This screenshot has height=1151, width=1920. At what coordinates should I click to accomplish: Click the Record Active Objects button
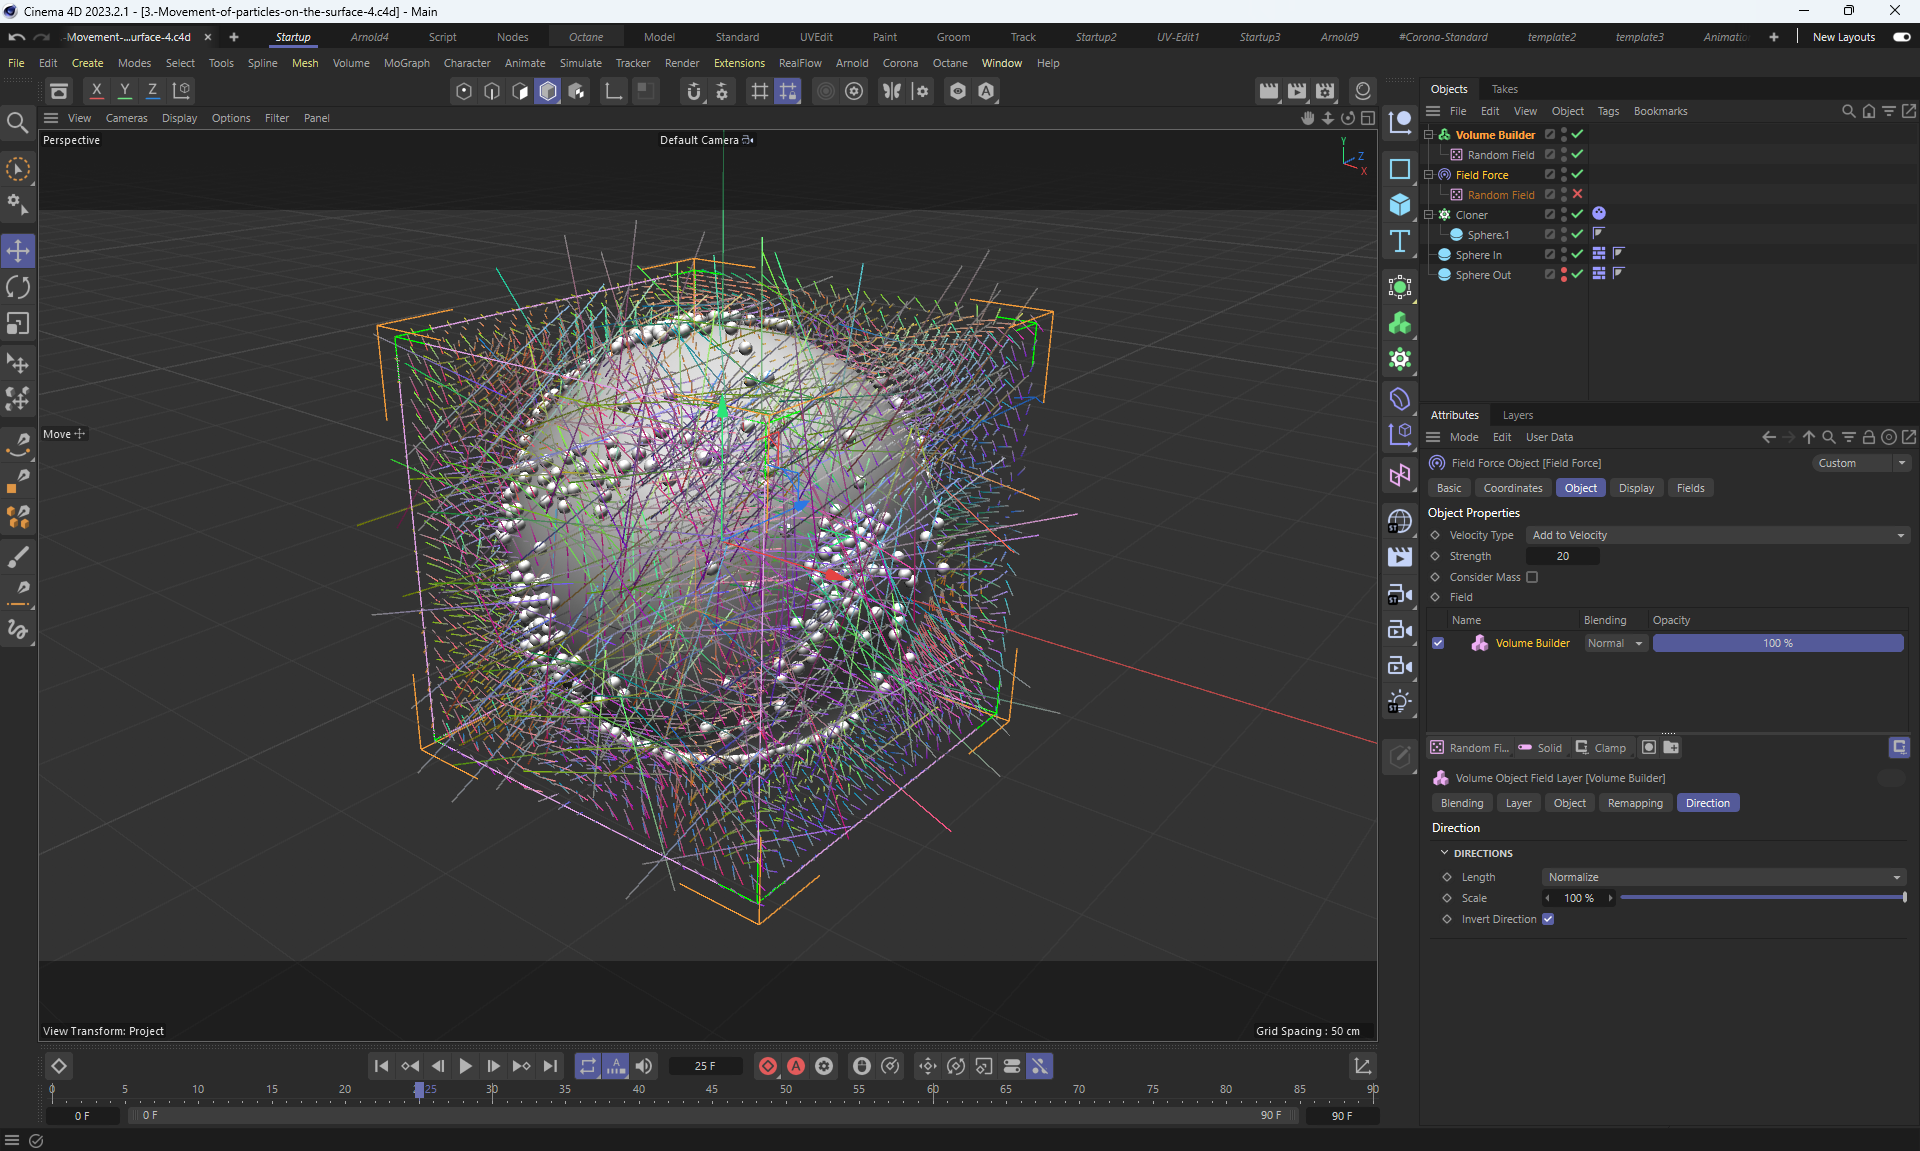point(768,1067)
